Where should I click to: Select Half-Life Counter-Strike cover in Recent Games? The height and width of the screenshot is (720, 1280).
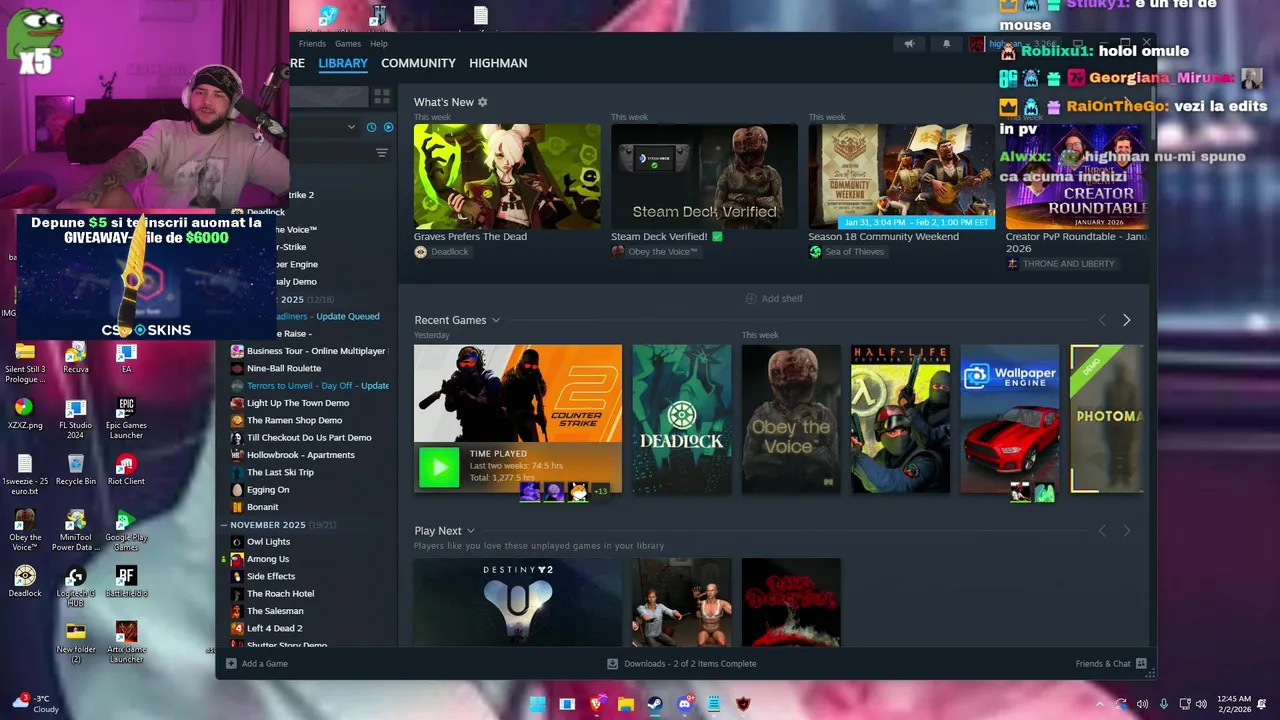(x=900, y=419)
